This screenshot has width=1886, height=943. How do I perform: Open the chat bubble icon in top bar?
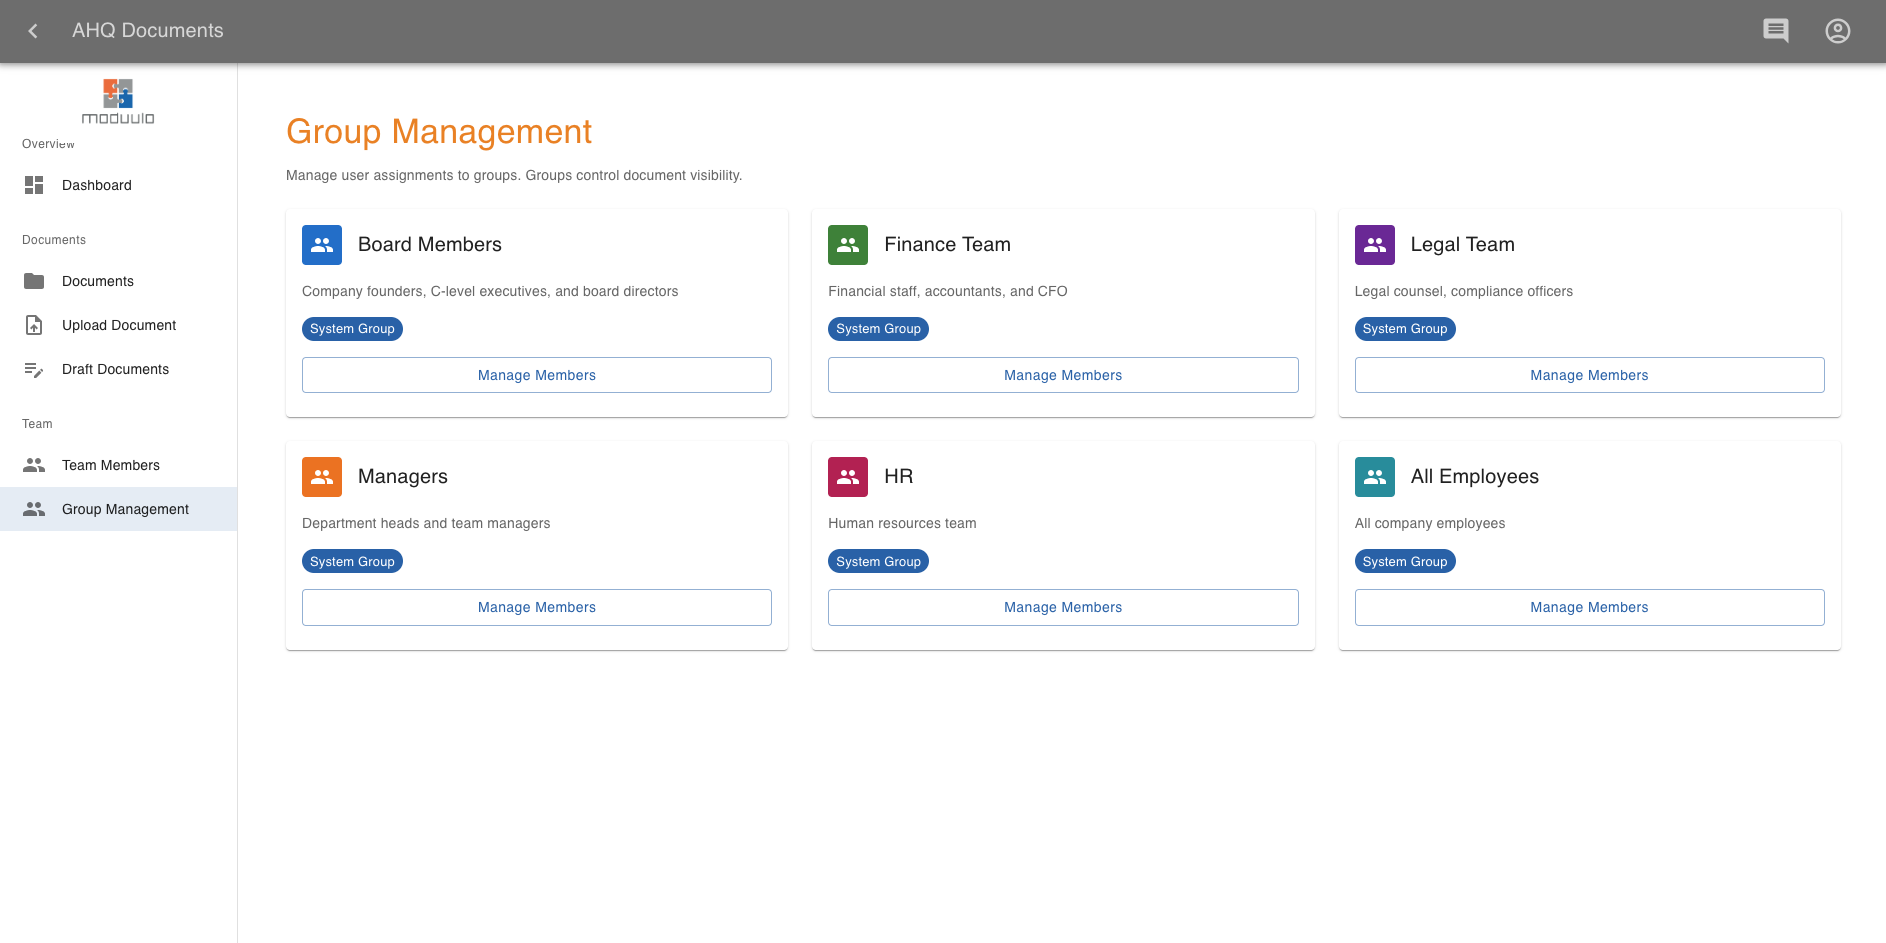pyautogui.click(x=1776, y=30)
